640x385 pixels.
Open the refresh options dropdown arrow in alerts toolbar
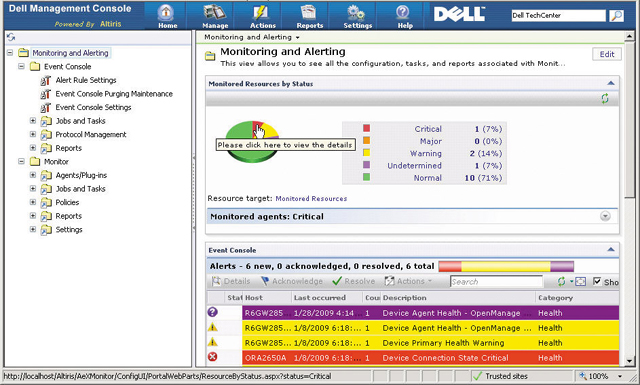[571, 281]
